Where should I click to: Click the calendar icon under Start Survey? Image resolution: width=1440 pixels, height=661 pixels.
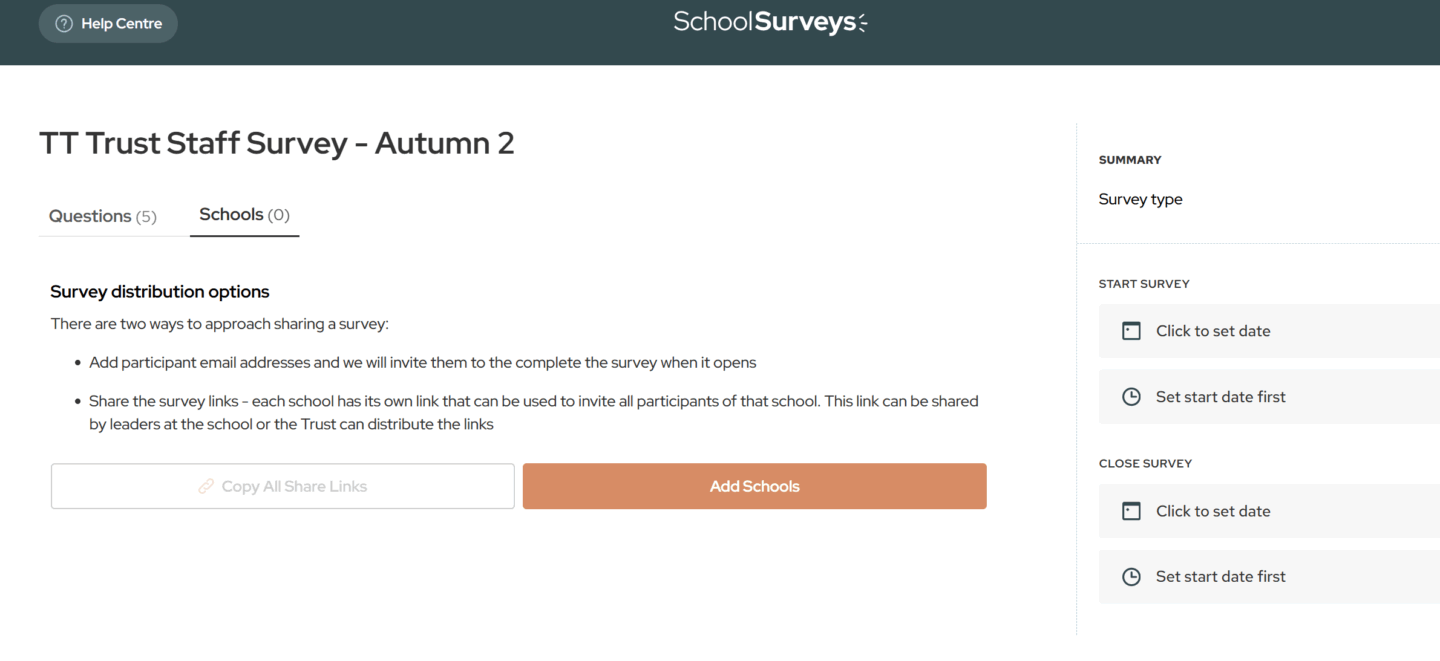tap(1131, 331)
